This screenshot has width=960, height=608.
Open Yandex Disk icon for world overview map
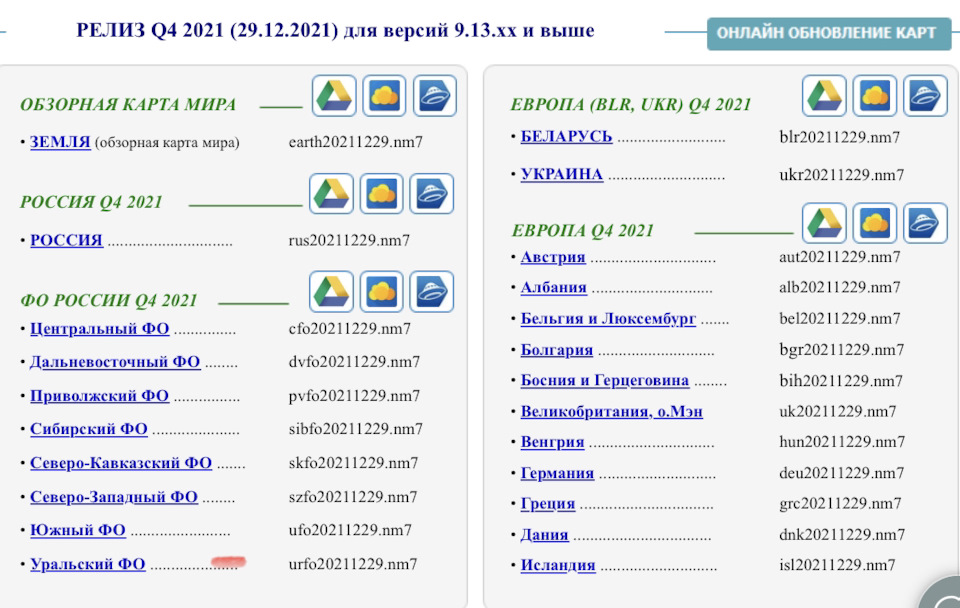[435, 96]
